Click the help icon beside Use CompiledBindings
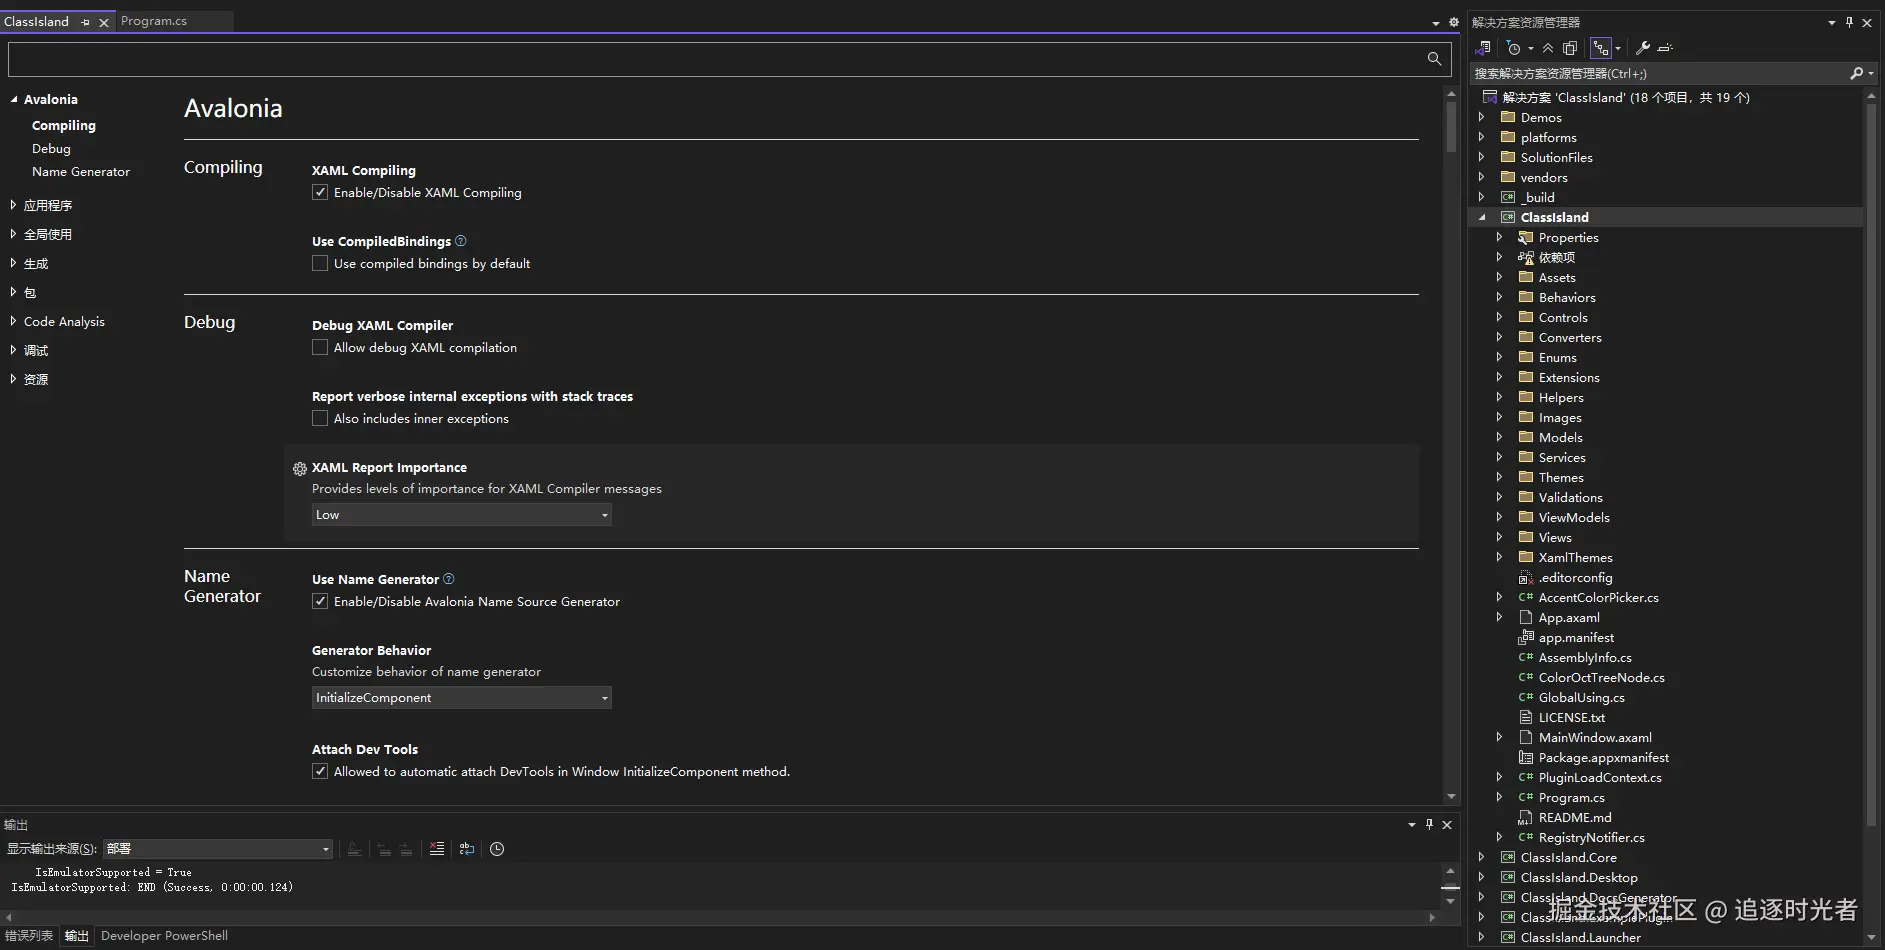This screenshot has height=950, width=1885. pyautogui.click(x=461, y=241)
